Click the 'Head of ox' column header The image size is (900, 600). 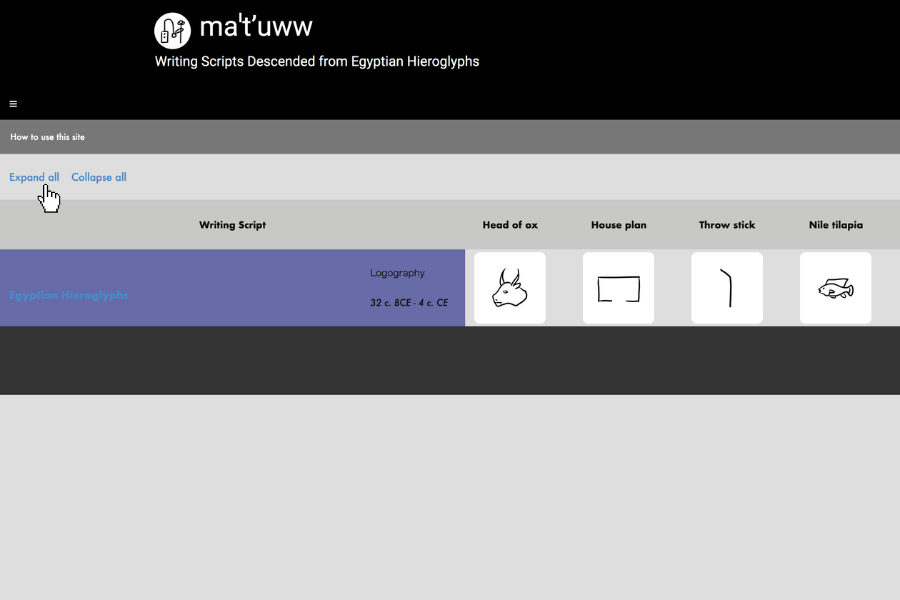coord(510,225)
